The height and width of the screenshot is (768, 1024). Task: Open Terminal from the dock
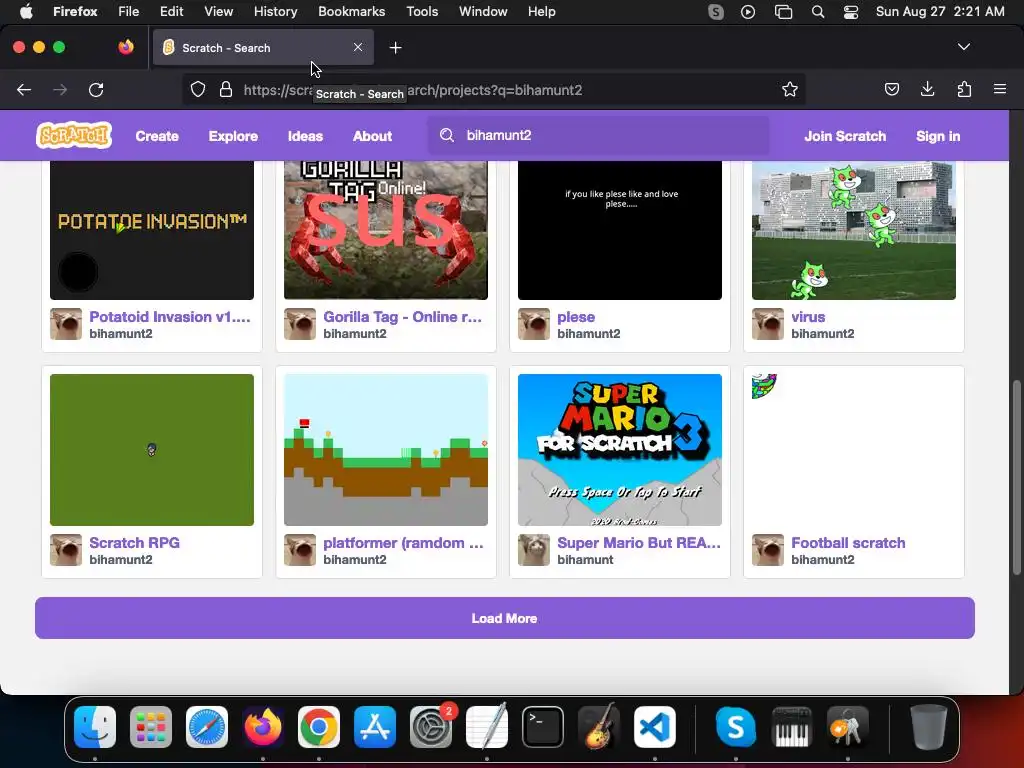pyautogui.click(x=543, y=727)
